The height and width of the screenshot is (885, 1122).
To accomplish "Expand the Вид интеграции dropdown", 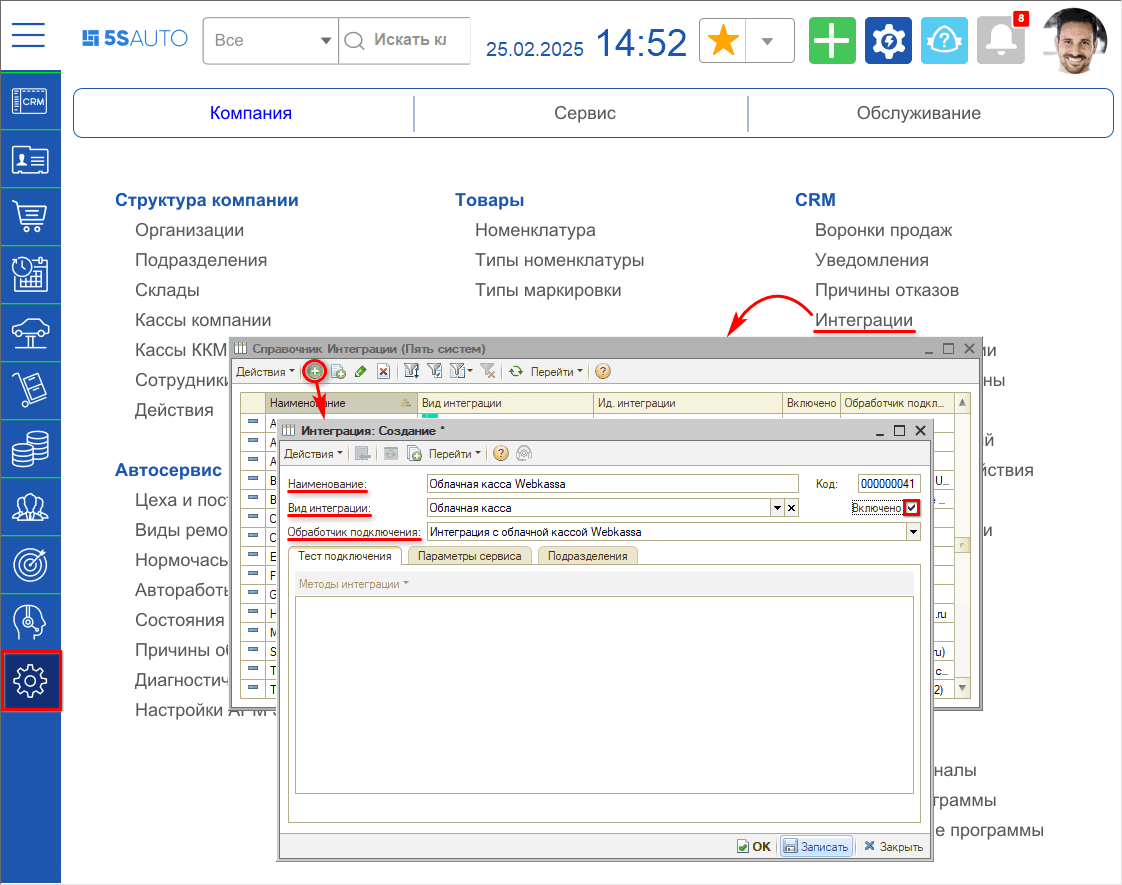I will click(777, 508).
